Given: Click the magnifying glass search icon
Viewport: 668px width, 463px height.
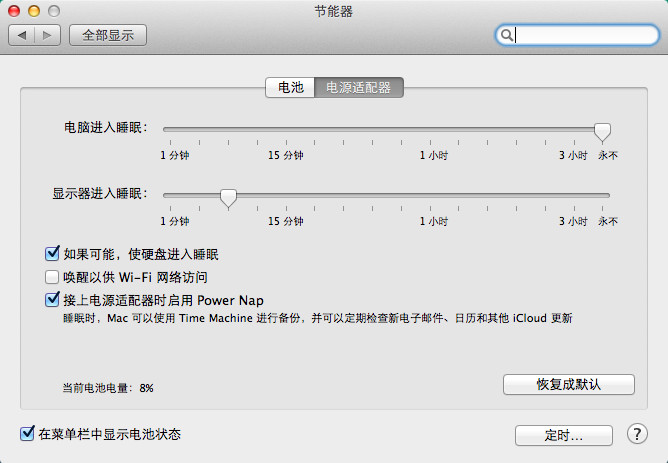Looking at the screenshot, I should 508,35.
